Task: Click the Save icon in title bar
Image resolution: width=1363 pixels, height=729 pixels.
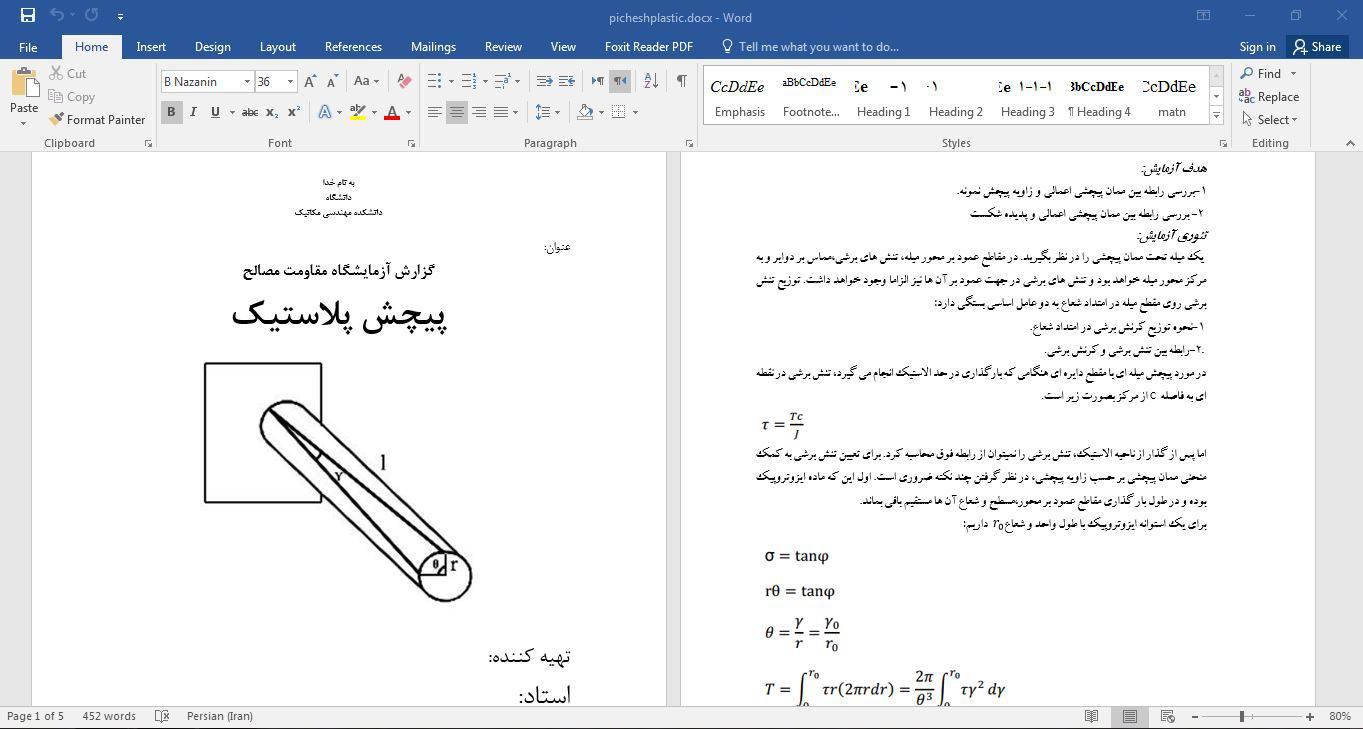Action: click(27, 16)
